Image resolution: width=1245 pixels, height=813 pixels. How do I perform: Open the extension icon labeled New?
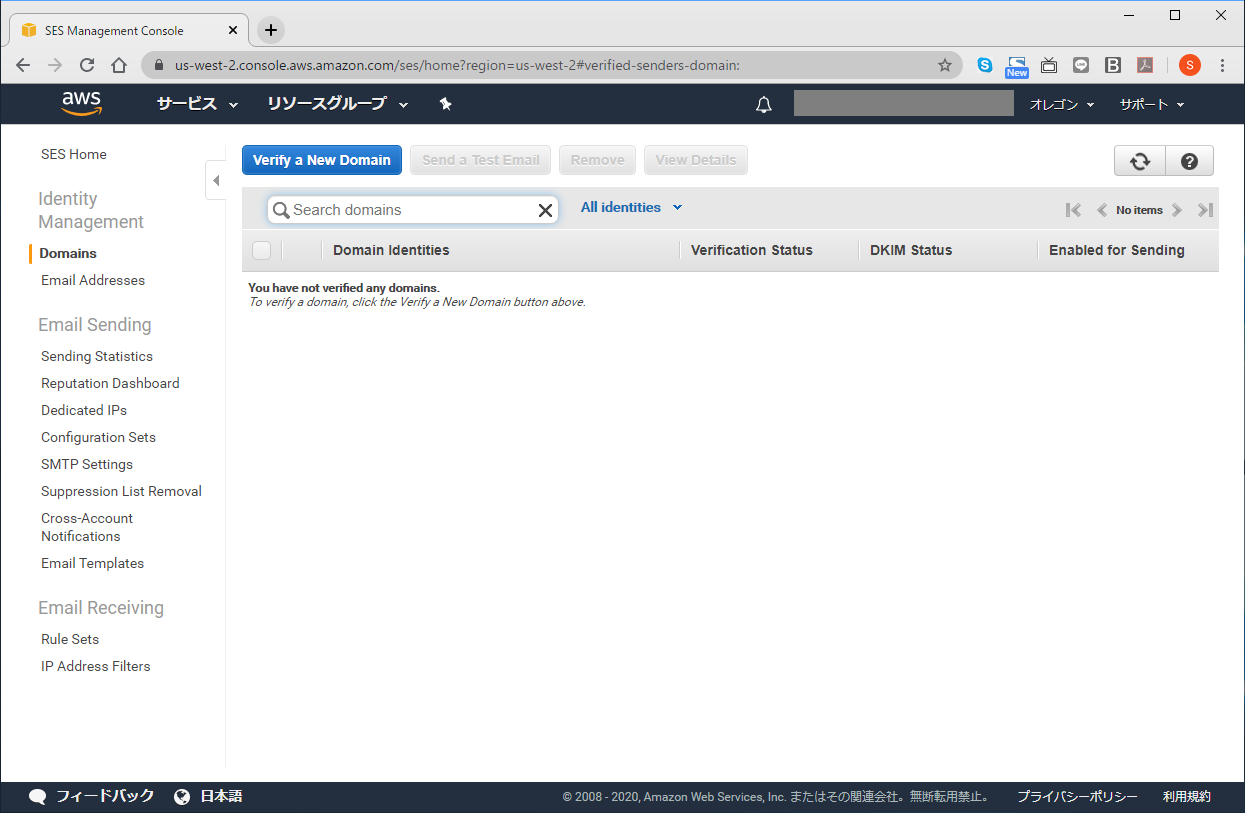(x=1017, y=66)
